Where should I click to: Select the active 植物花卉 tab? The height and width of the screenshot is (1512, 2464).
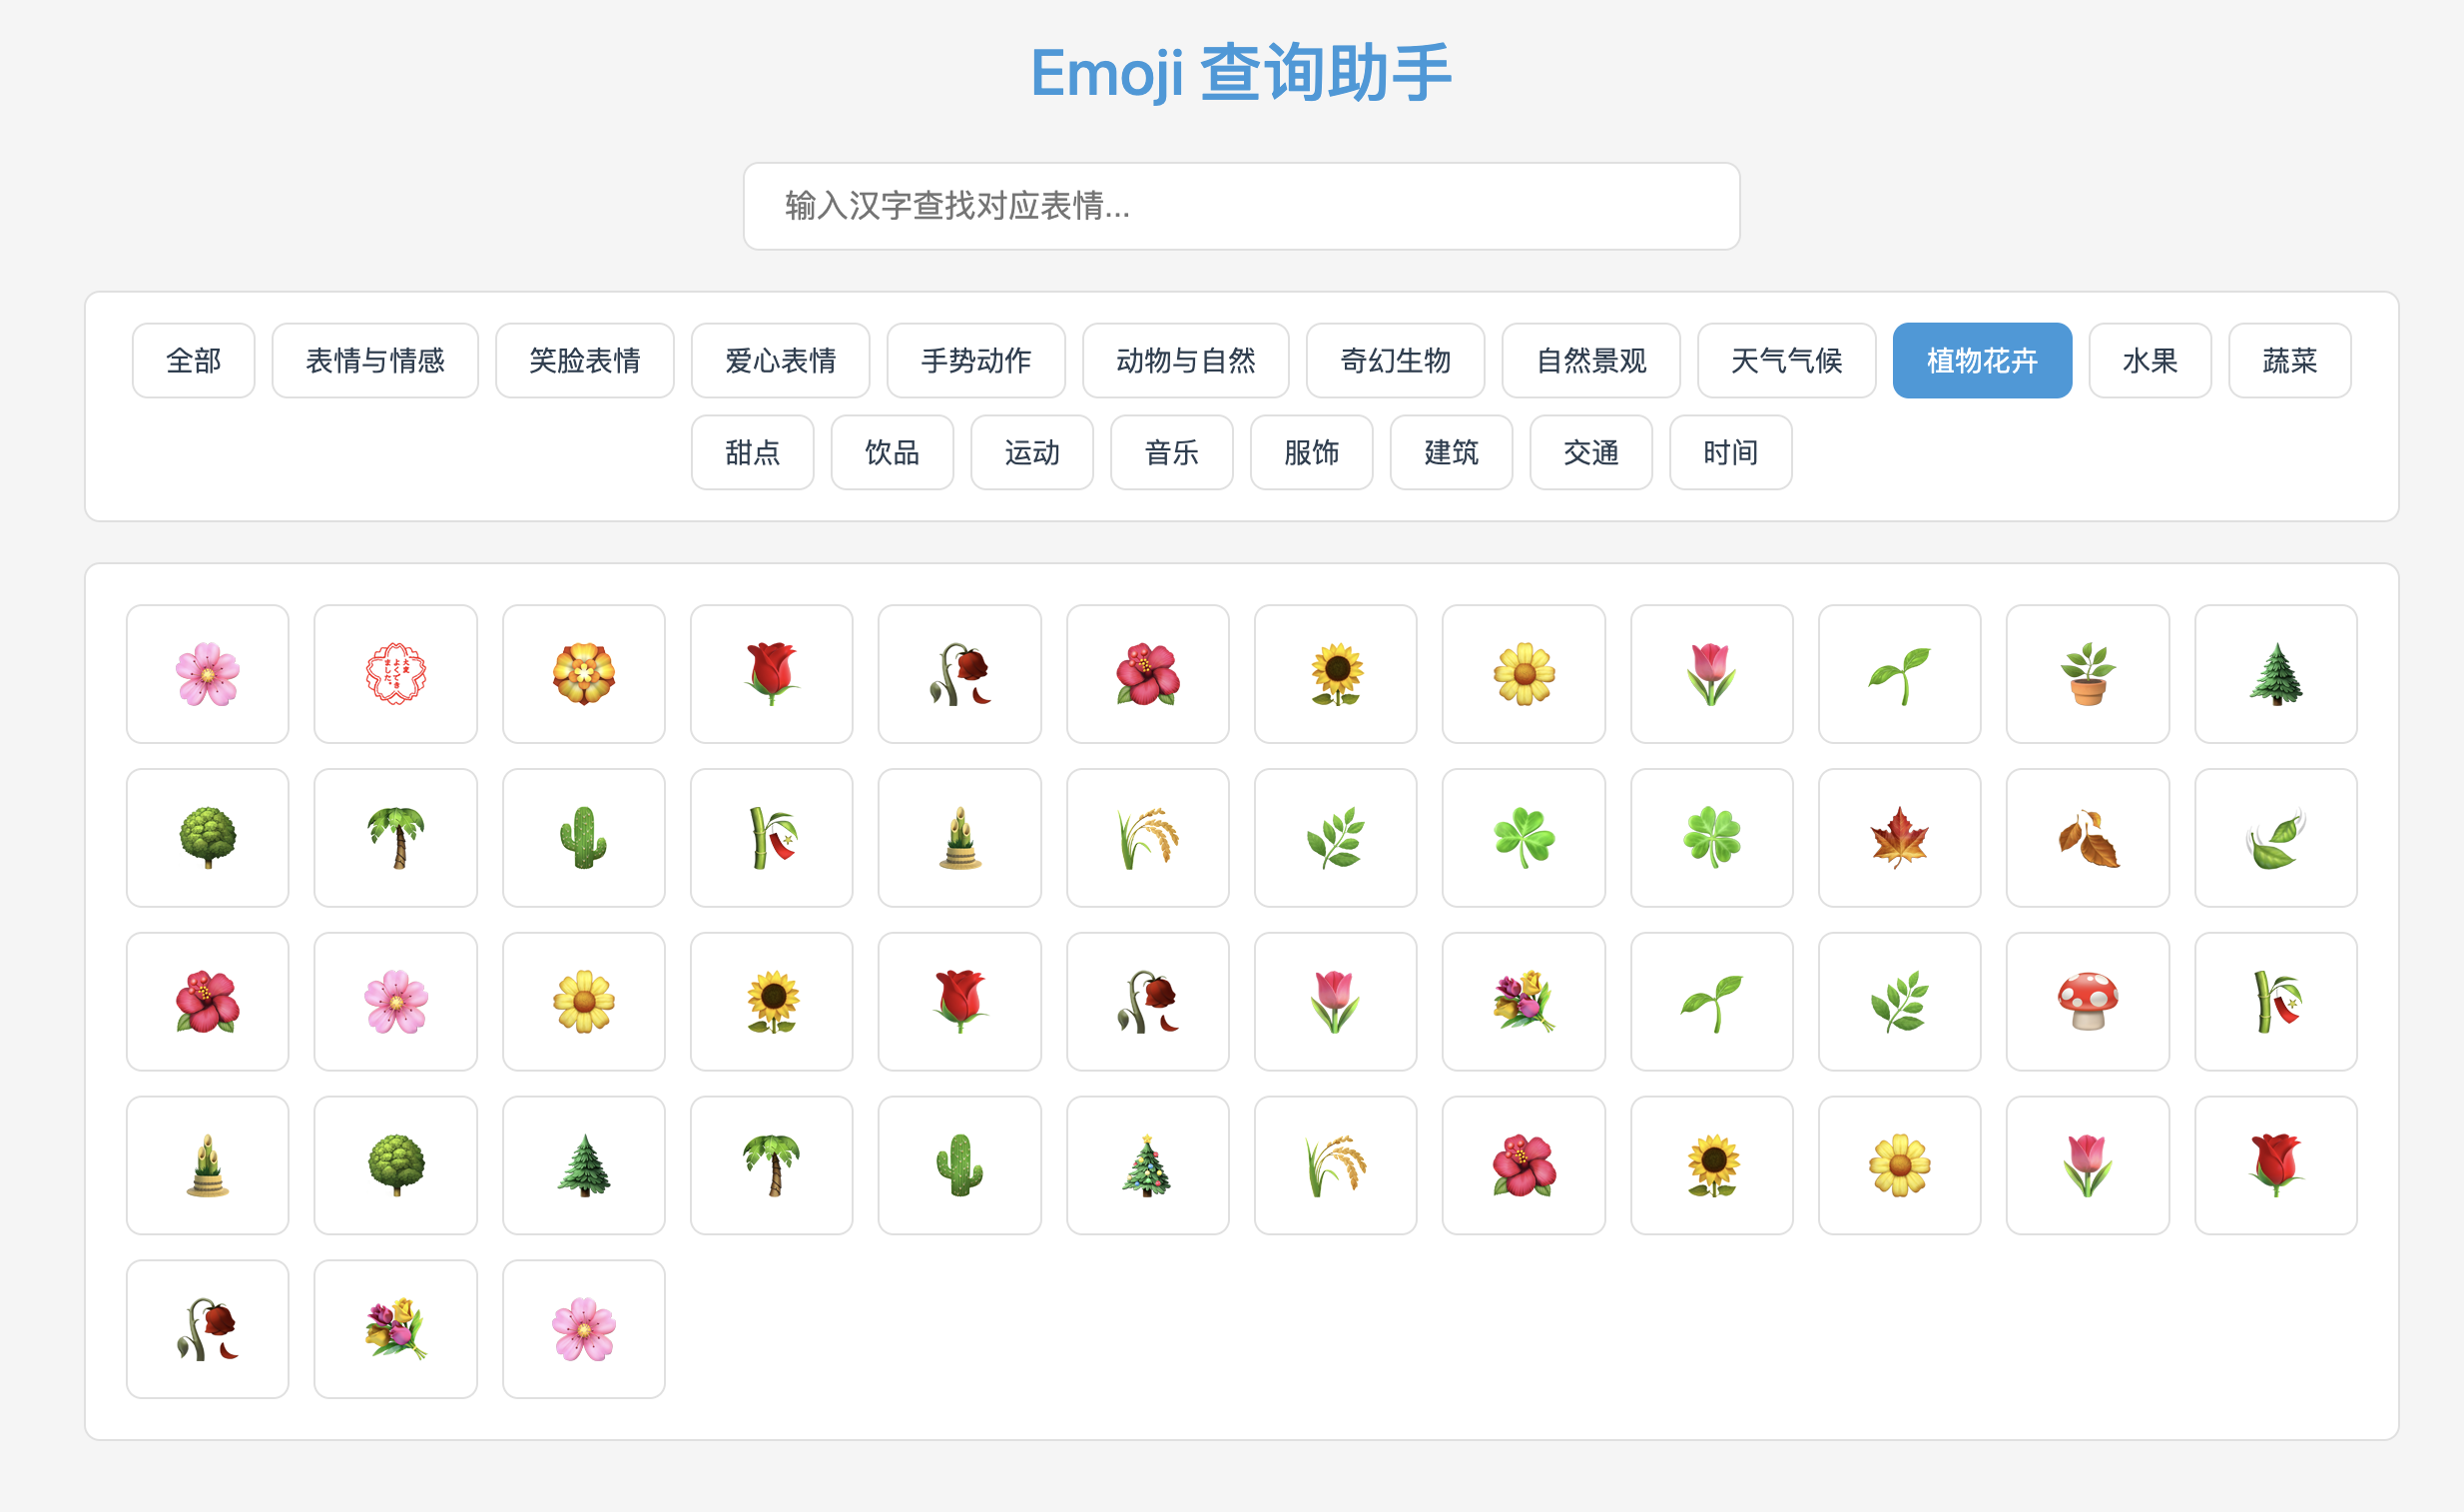point(1981,360)
